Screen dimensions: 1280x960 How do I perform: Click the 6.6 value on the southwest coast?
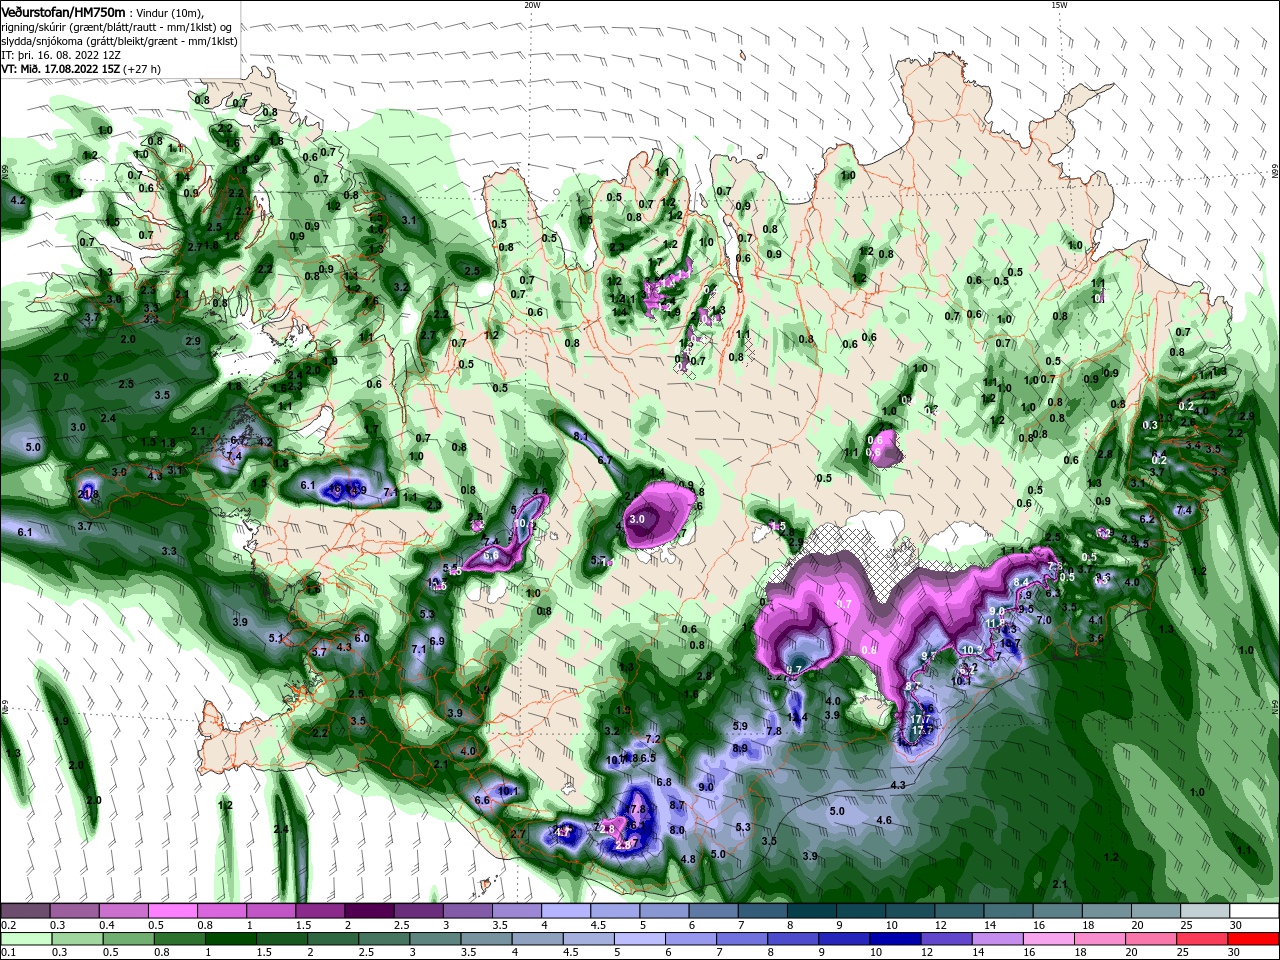481,800
